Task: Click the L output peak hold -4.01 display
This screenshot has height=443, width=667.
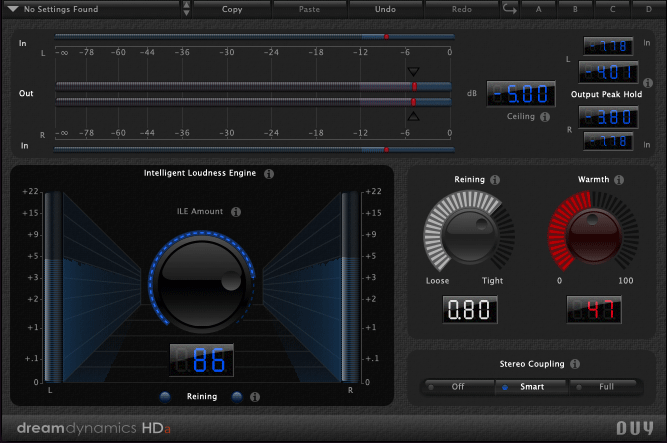Action: point(608,72)
